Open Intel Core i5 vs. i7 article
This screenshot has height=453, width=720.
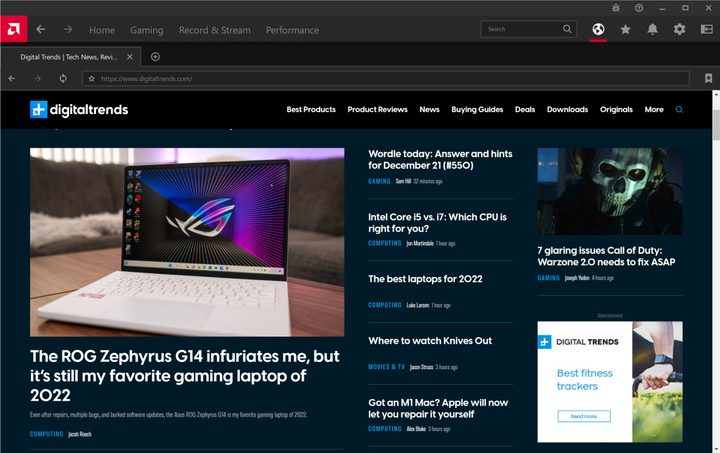[x=437, y=223]
